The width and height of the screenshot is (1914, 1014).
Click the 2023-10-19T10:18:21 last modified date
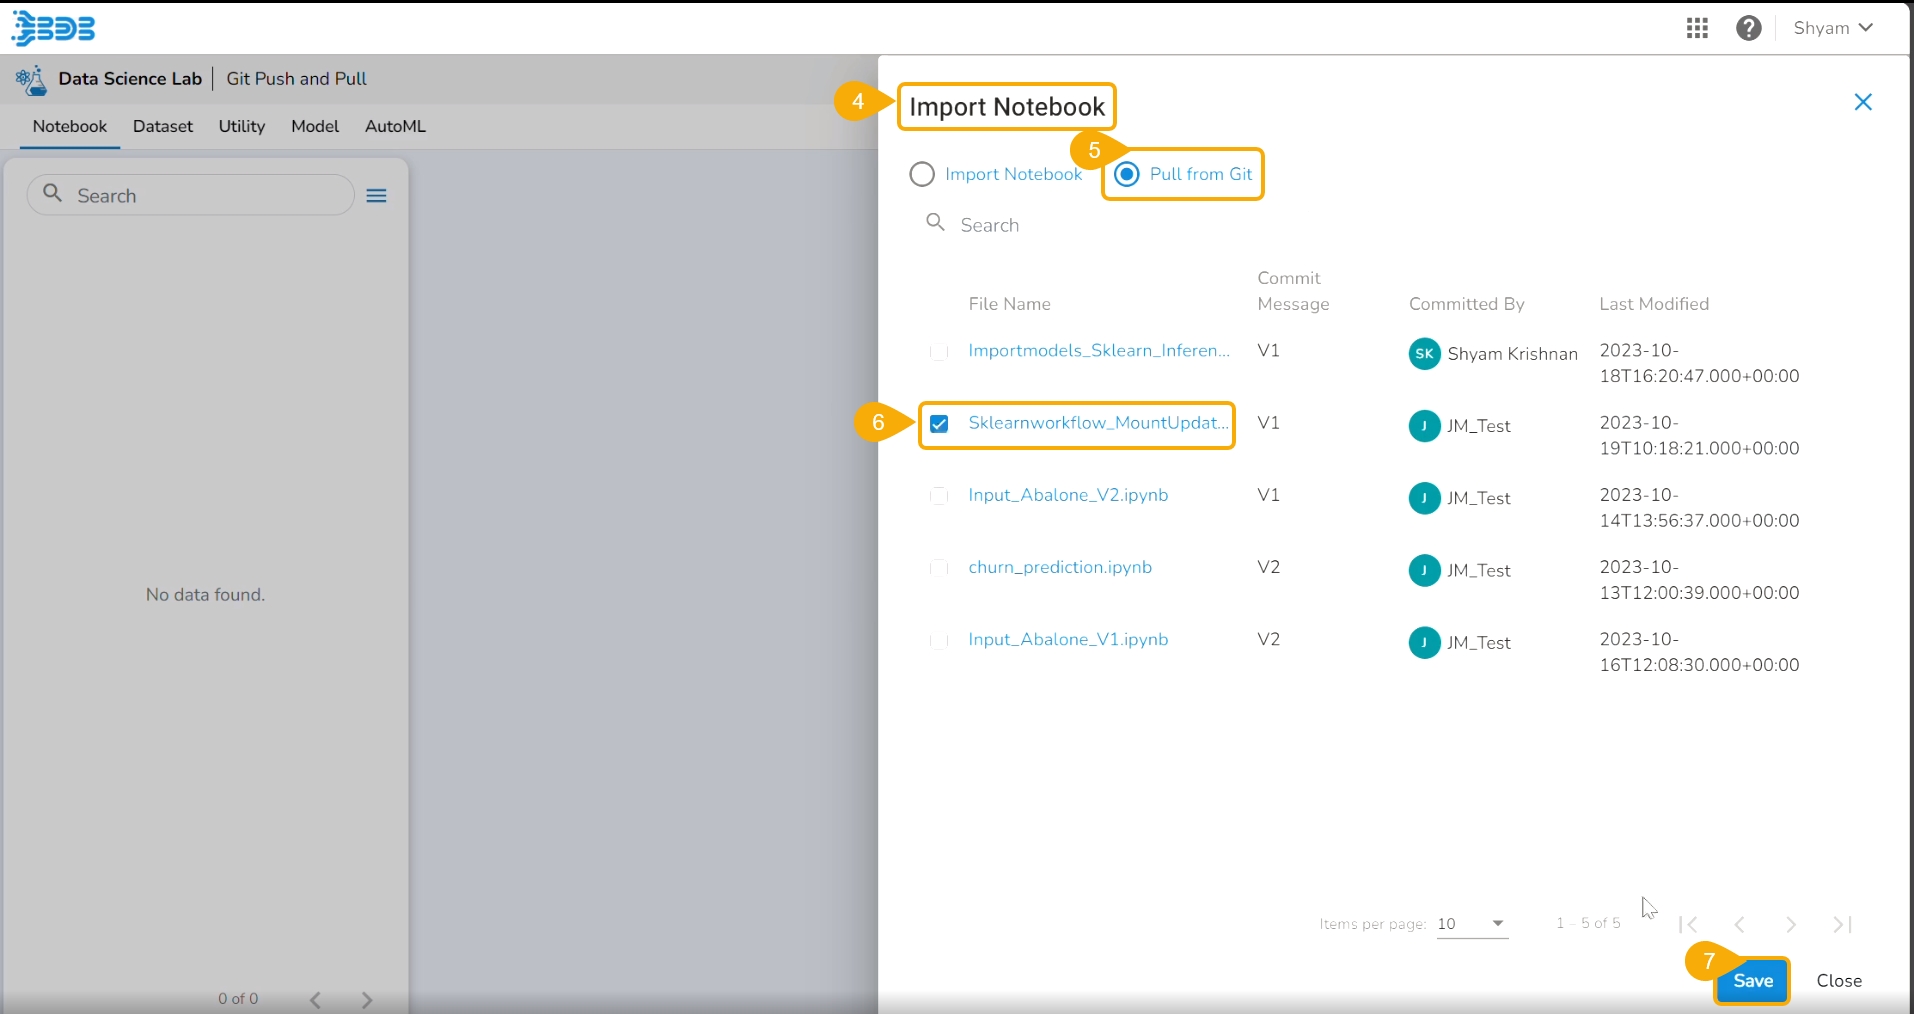tap(1699, 436)
